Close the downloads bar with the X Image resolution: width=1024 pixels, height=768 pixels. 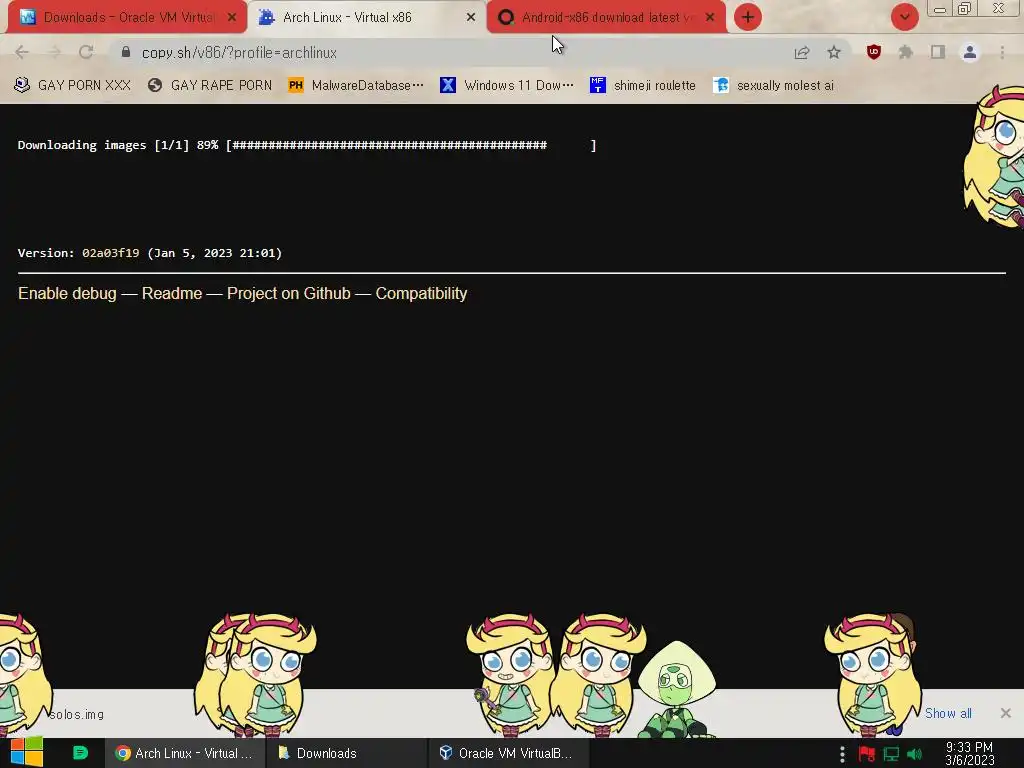1006,713
